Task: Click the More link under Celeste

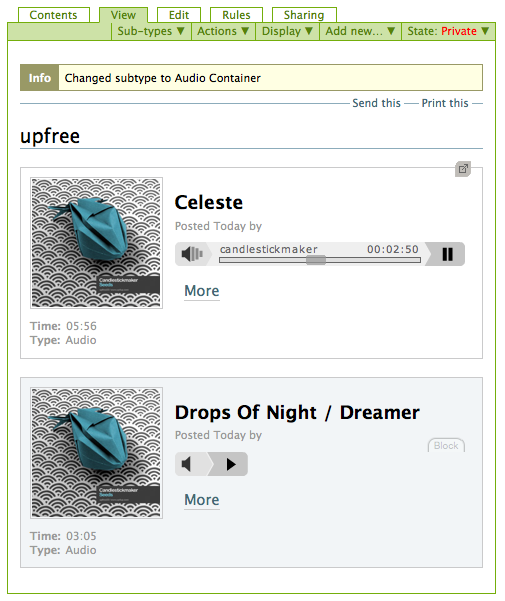Action: click(202, 291)
